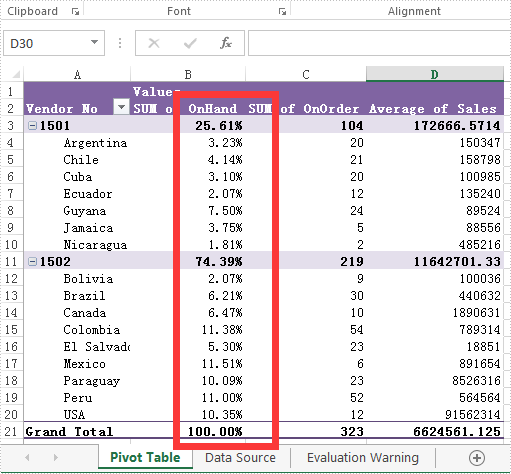Click the 100.00% grand total cell
Screen dimensions: 511x474
pyautogui.click(x=188, y=432)
